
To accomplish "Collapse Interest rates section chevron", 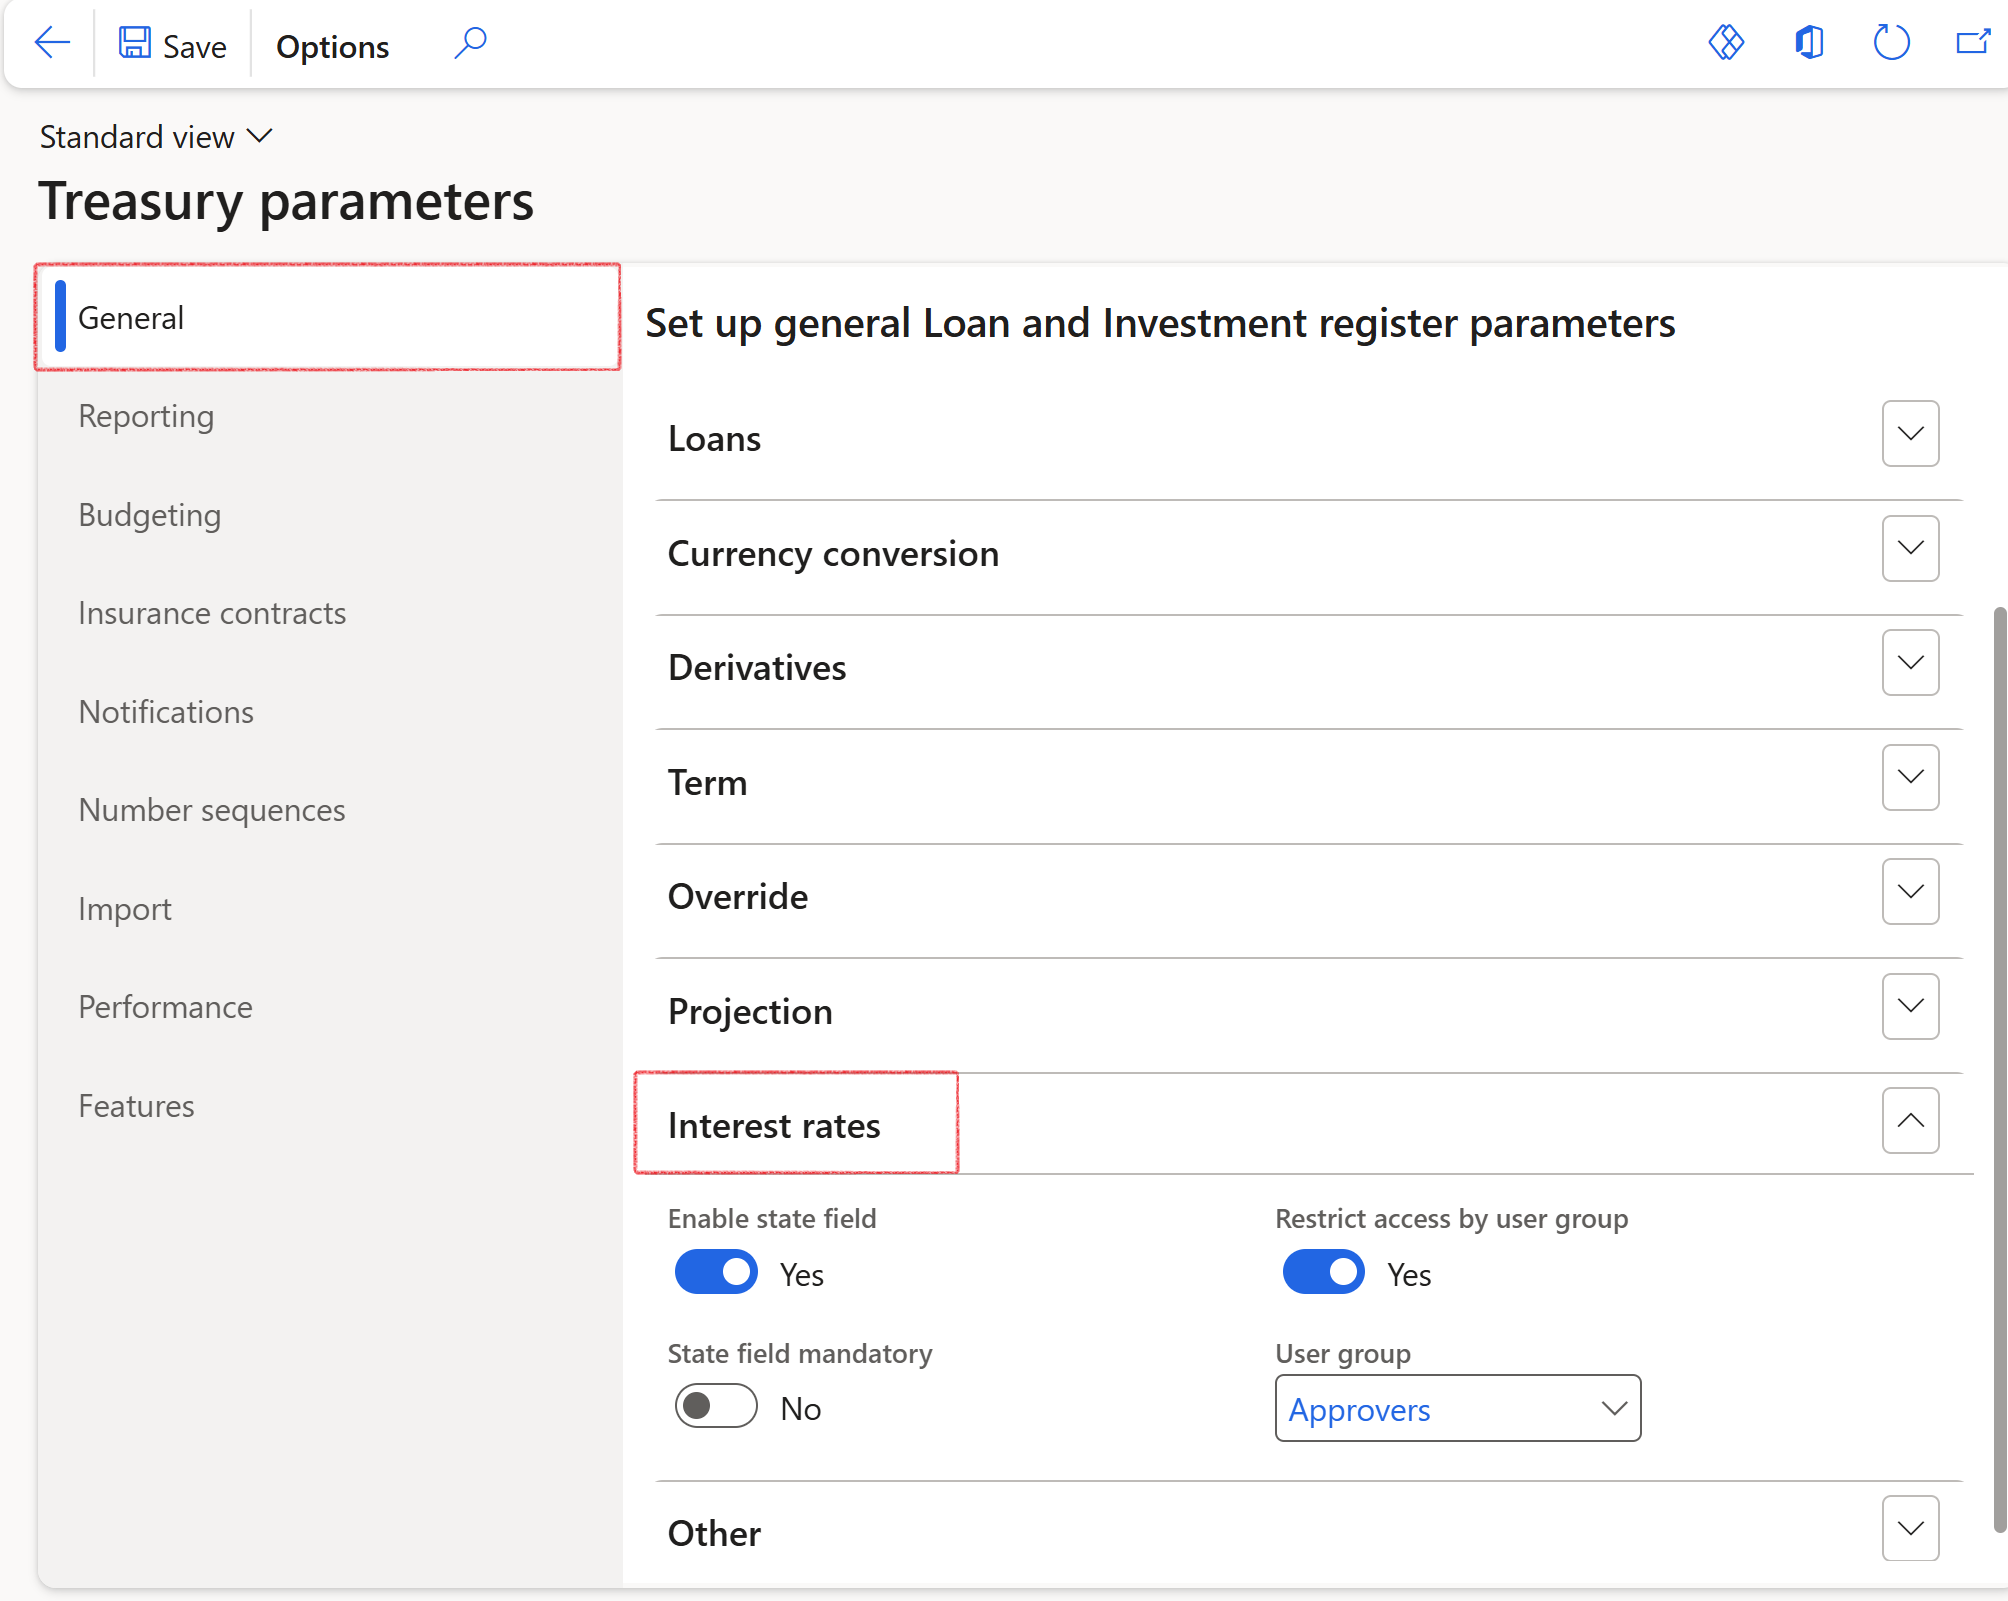I will [x=1910, y=1121].
